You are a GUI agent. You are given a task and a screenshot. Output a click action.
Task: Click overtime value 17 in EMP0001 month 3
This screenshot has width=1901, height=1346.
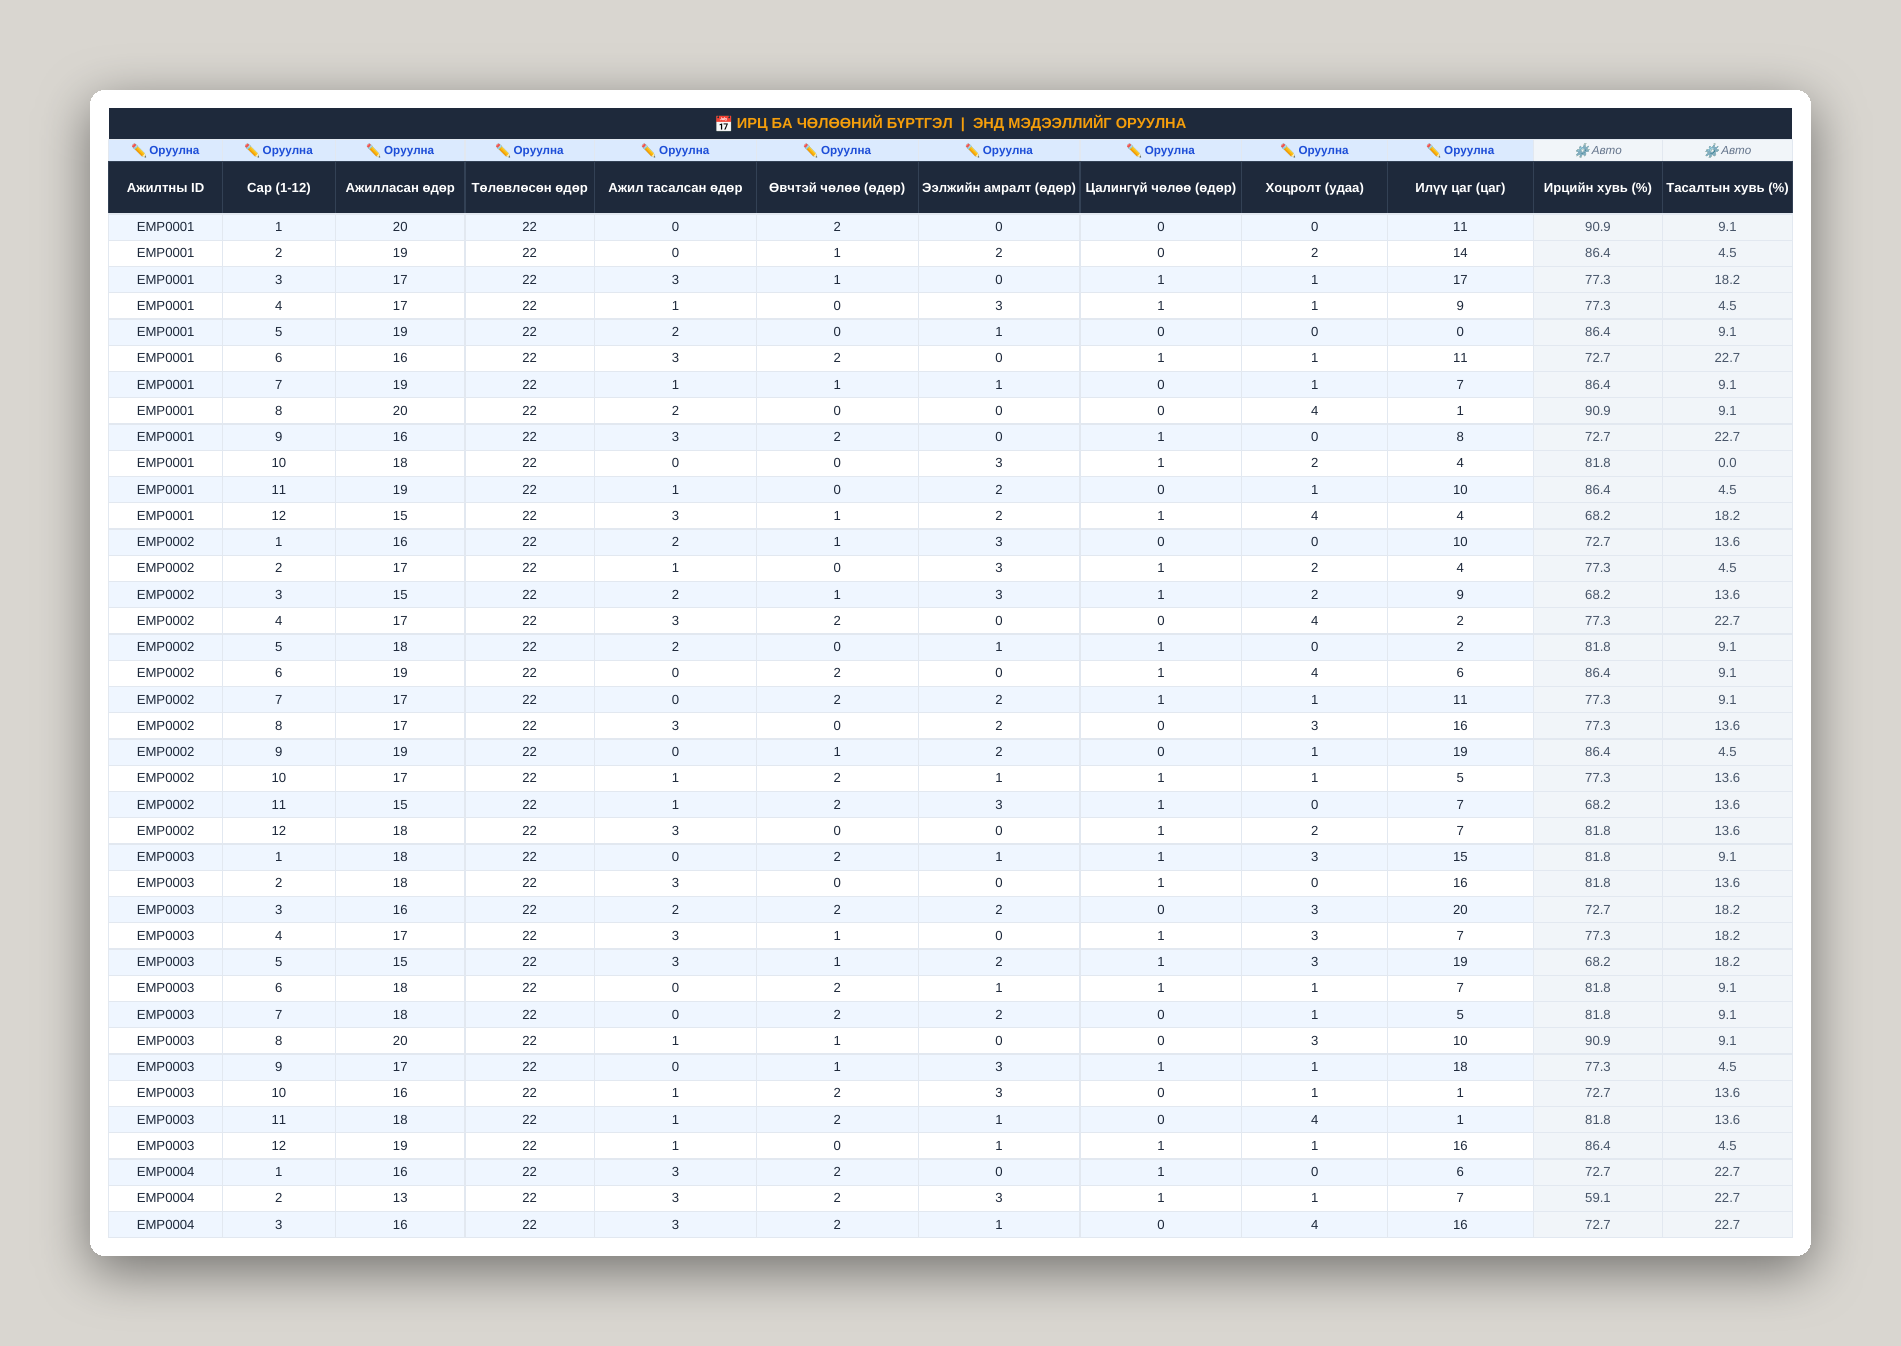coord(1460,279)
